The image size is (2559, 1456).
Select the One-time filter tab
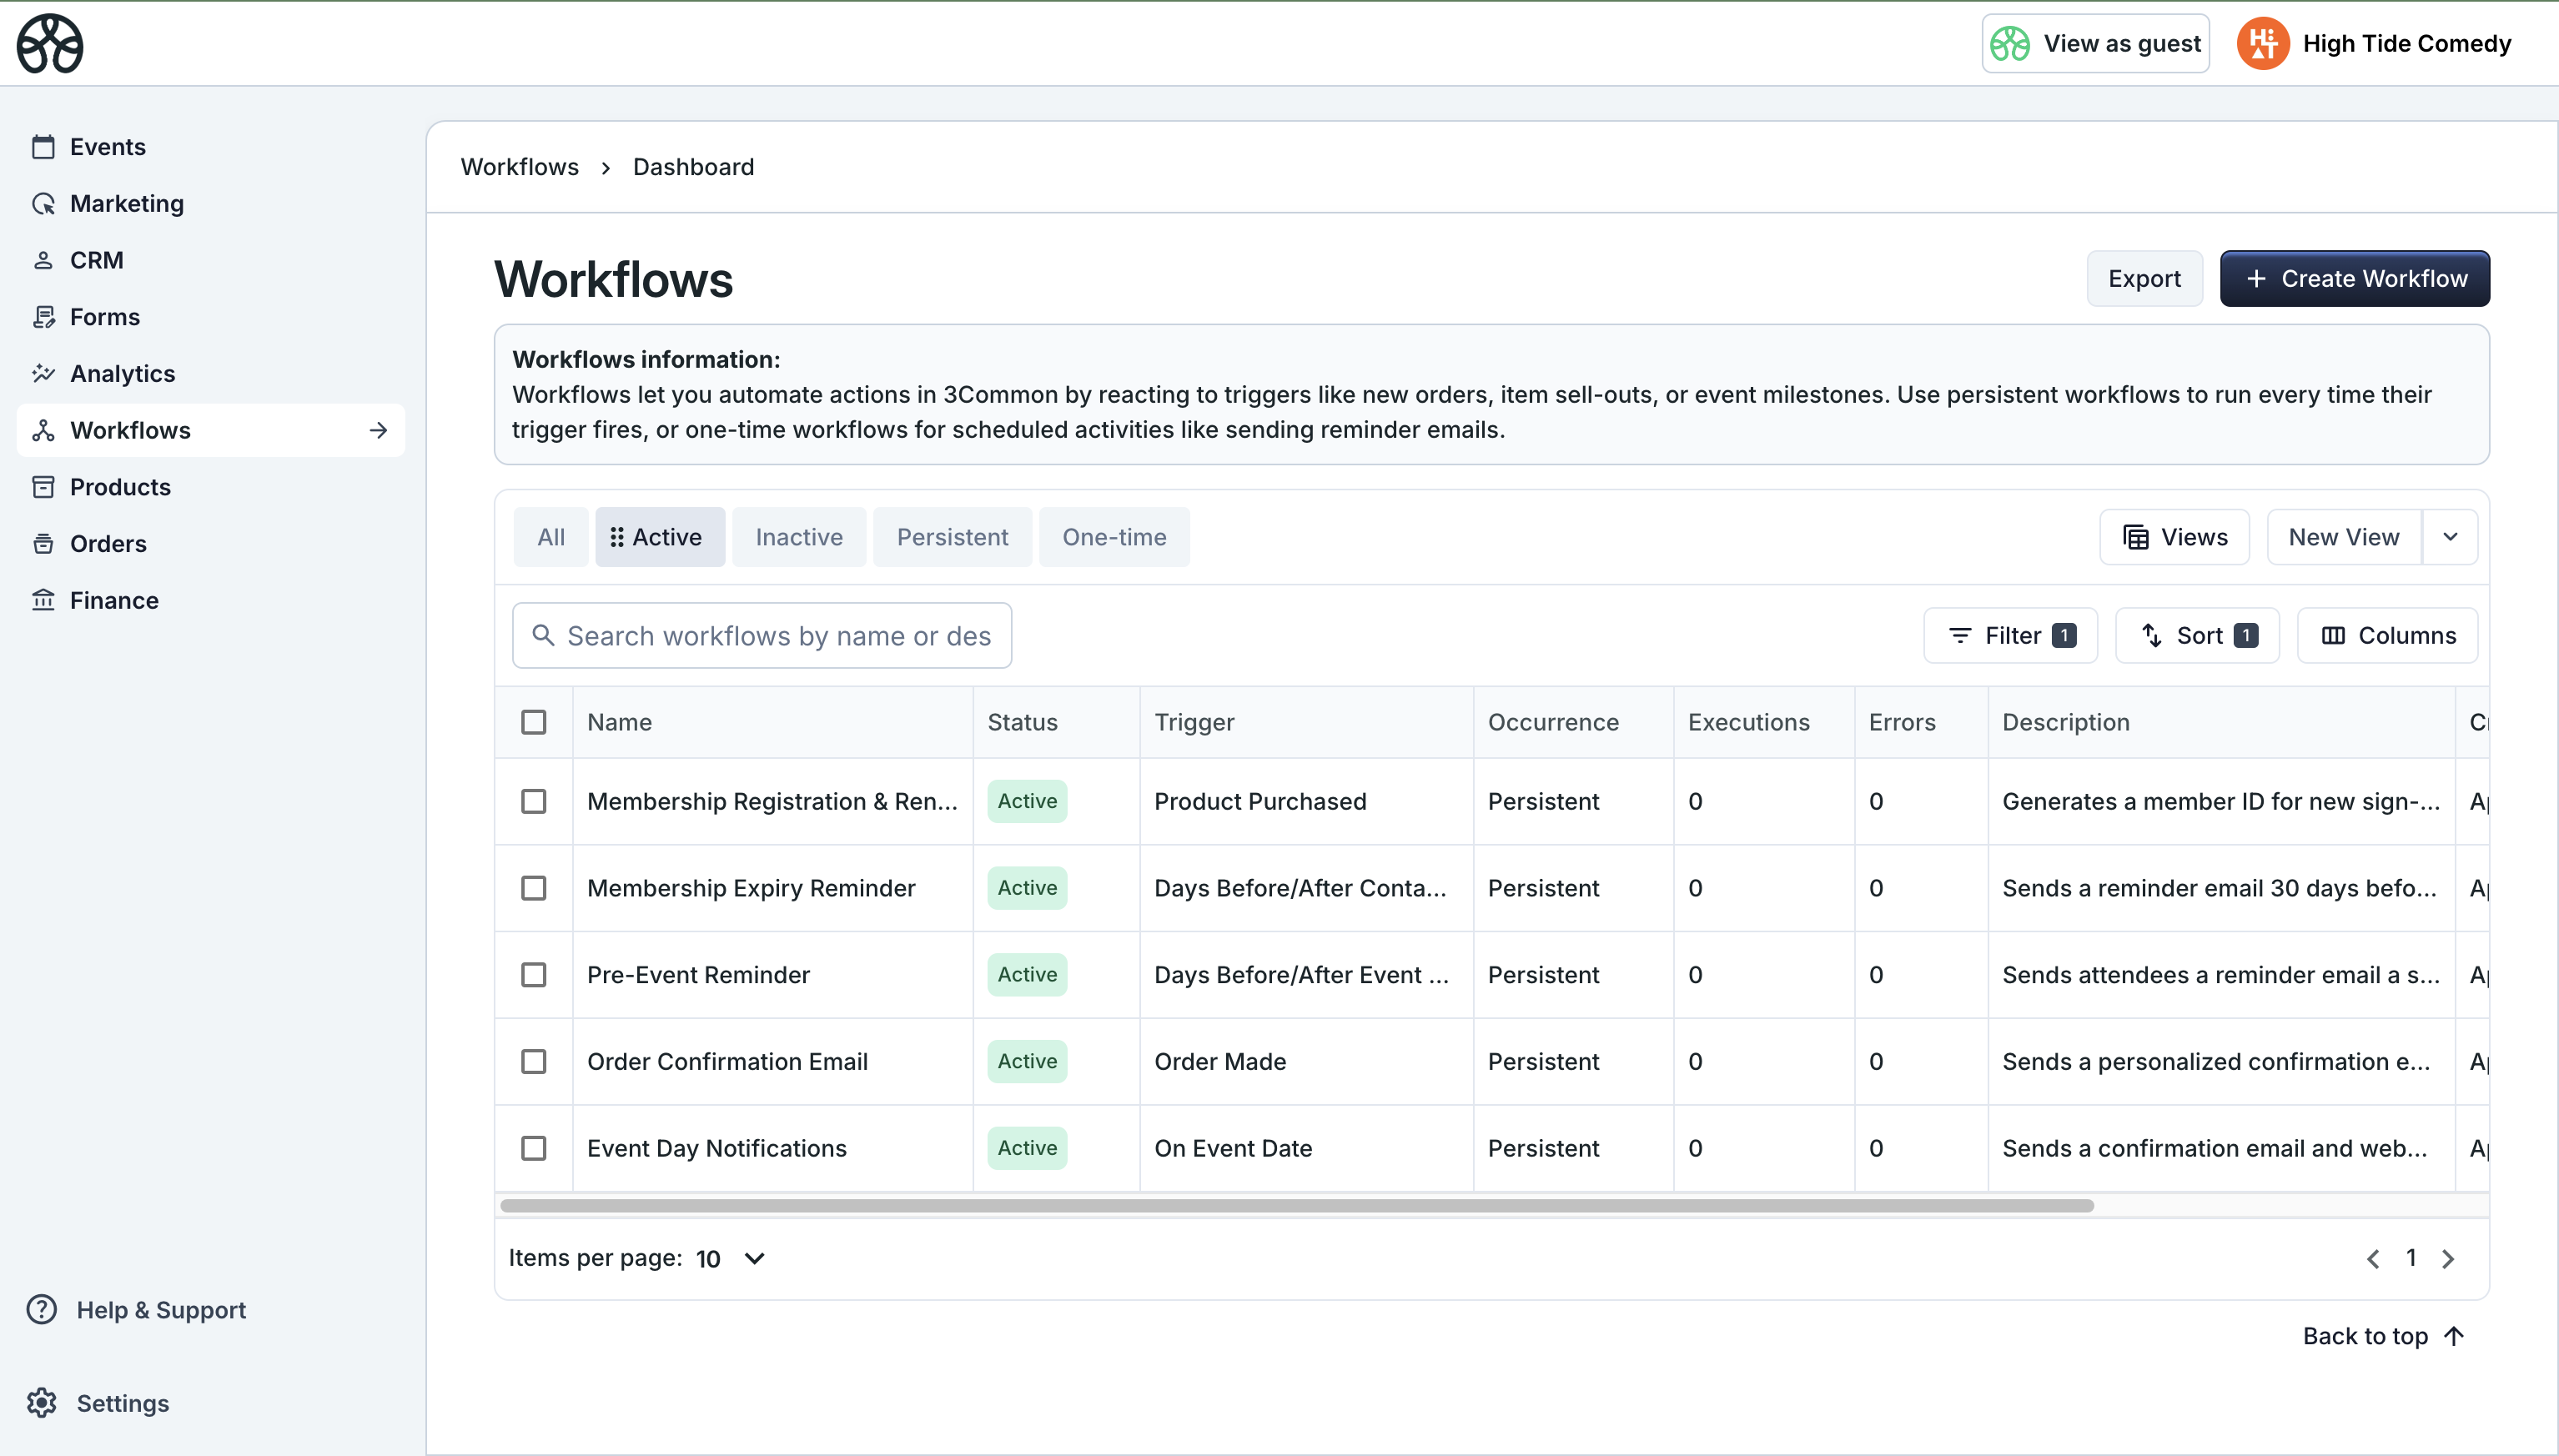point(1113,536)
